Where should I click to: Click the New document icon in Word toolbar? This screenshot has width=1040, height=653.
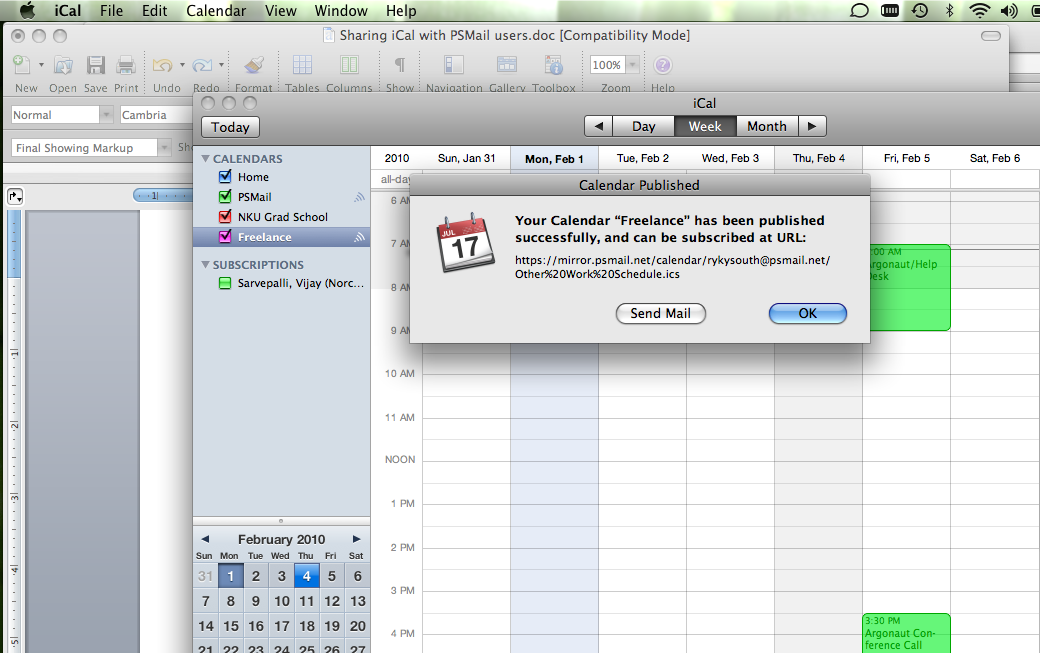pos(22,65)
